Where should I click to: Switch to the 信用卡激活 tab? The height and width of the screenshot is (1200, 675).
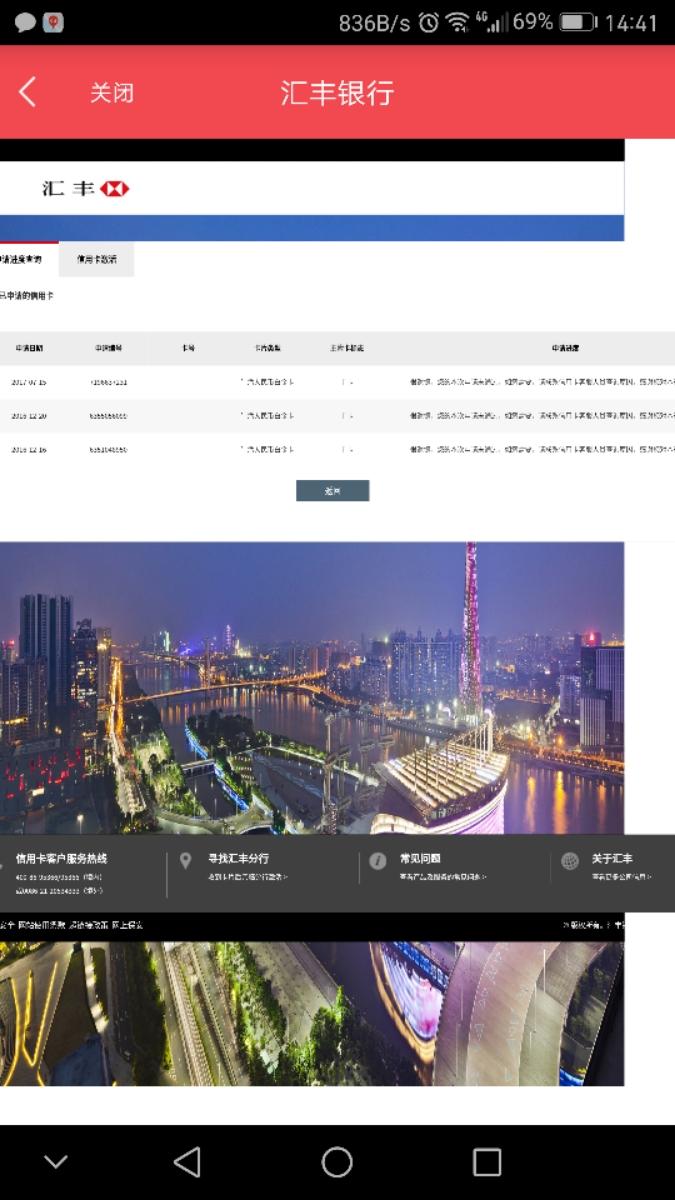[97, 259]
